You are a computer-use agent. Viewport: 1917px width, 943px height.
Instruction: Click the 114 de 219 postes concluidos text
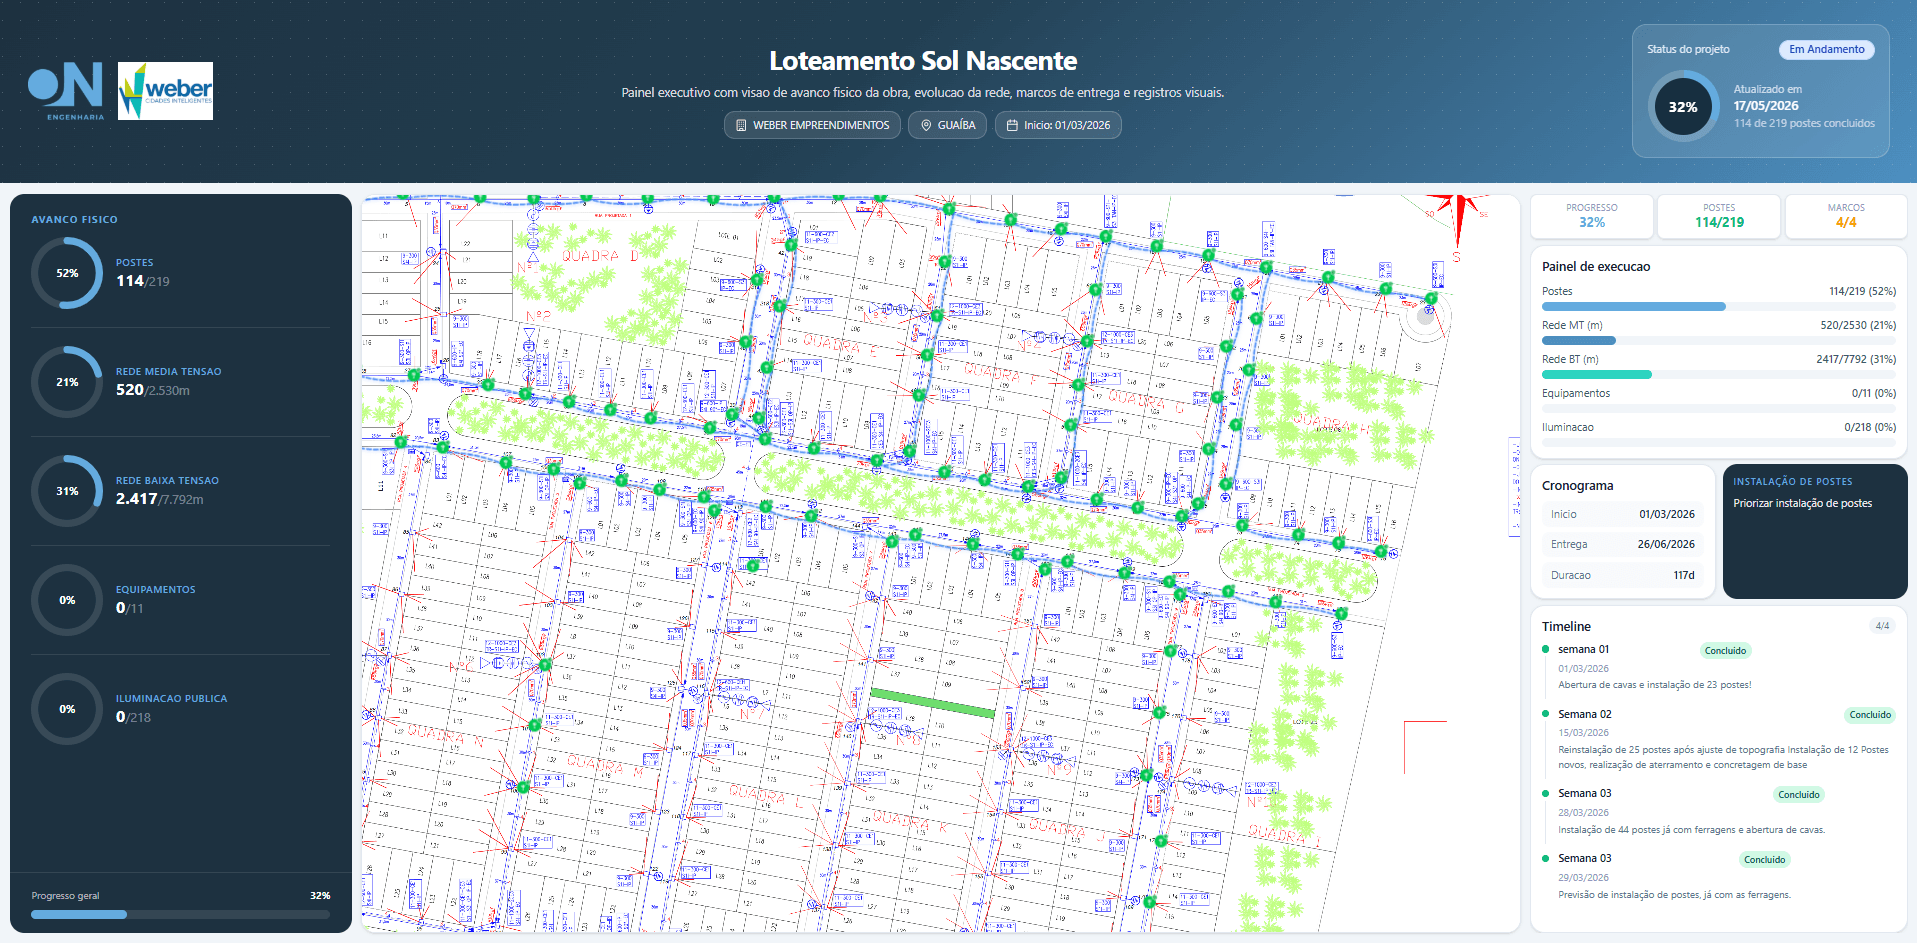pyautogui.click(x=1804, y=124)
